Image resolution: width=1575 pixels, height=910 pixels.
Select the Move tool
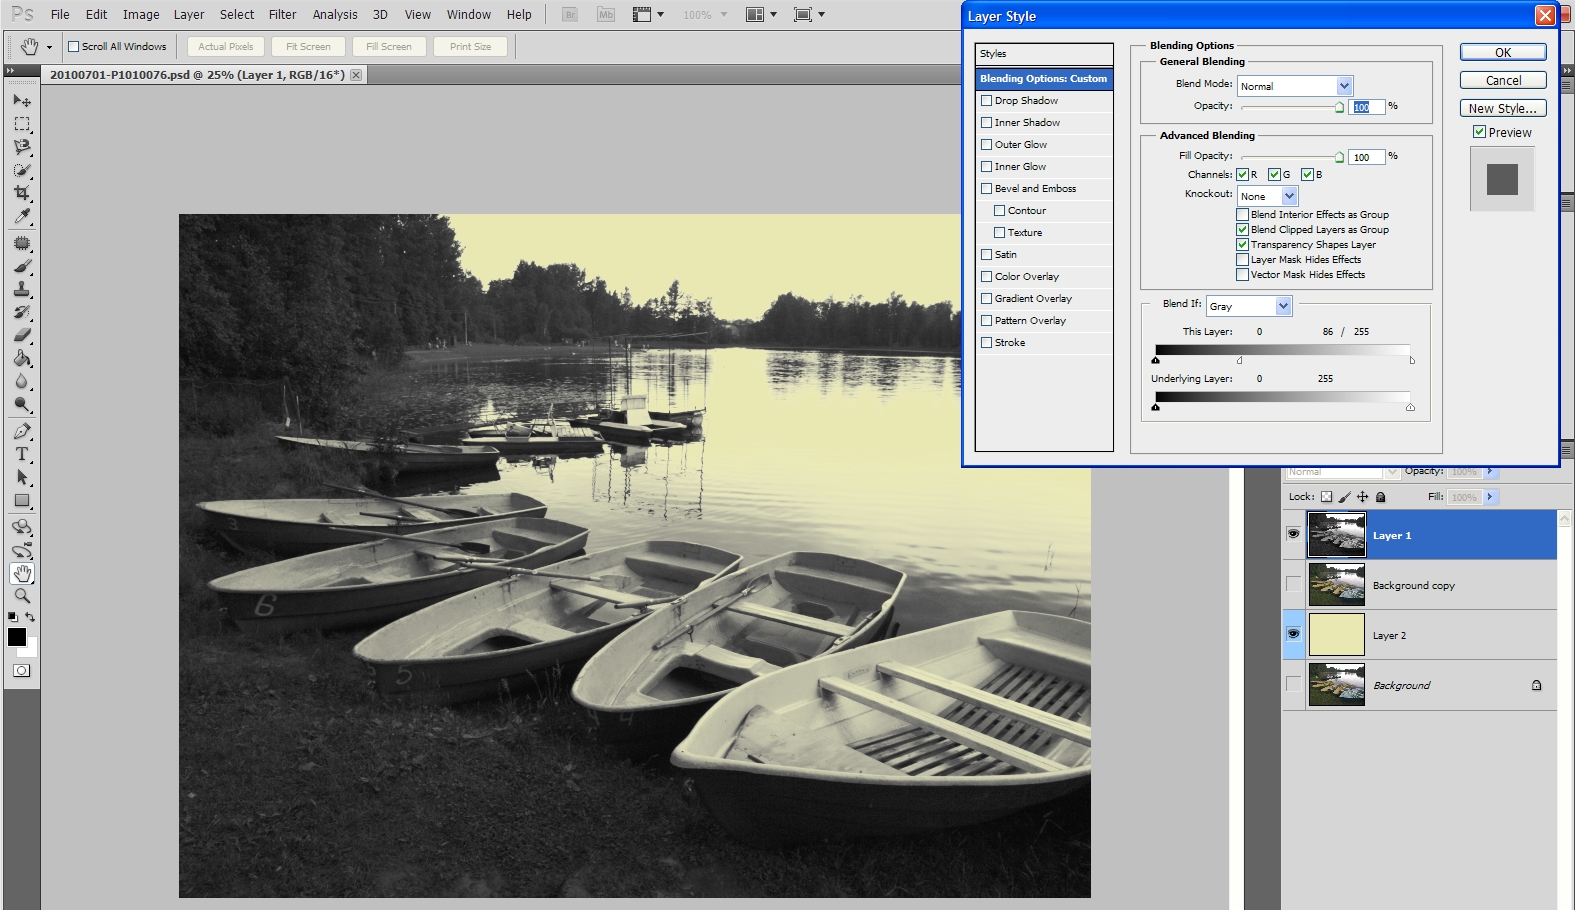click(x=22, y=100)
